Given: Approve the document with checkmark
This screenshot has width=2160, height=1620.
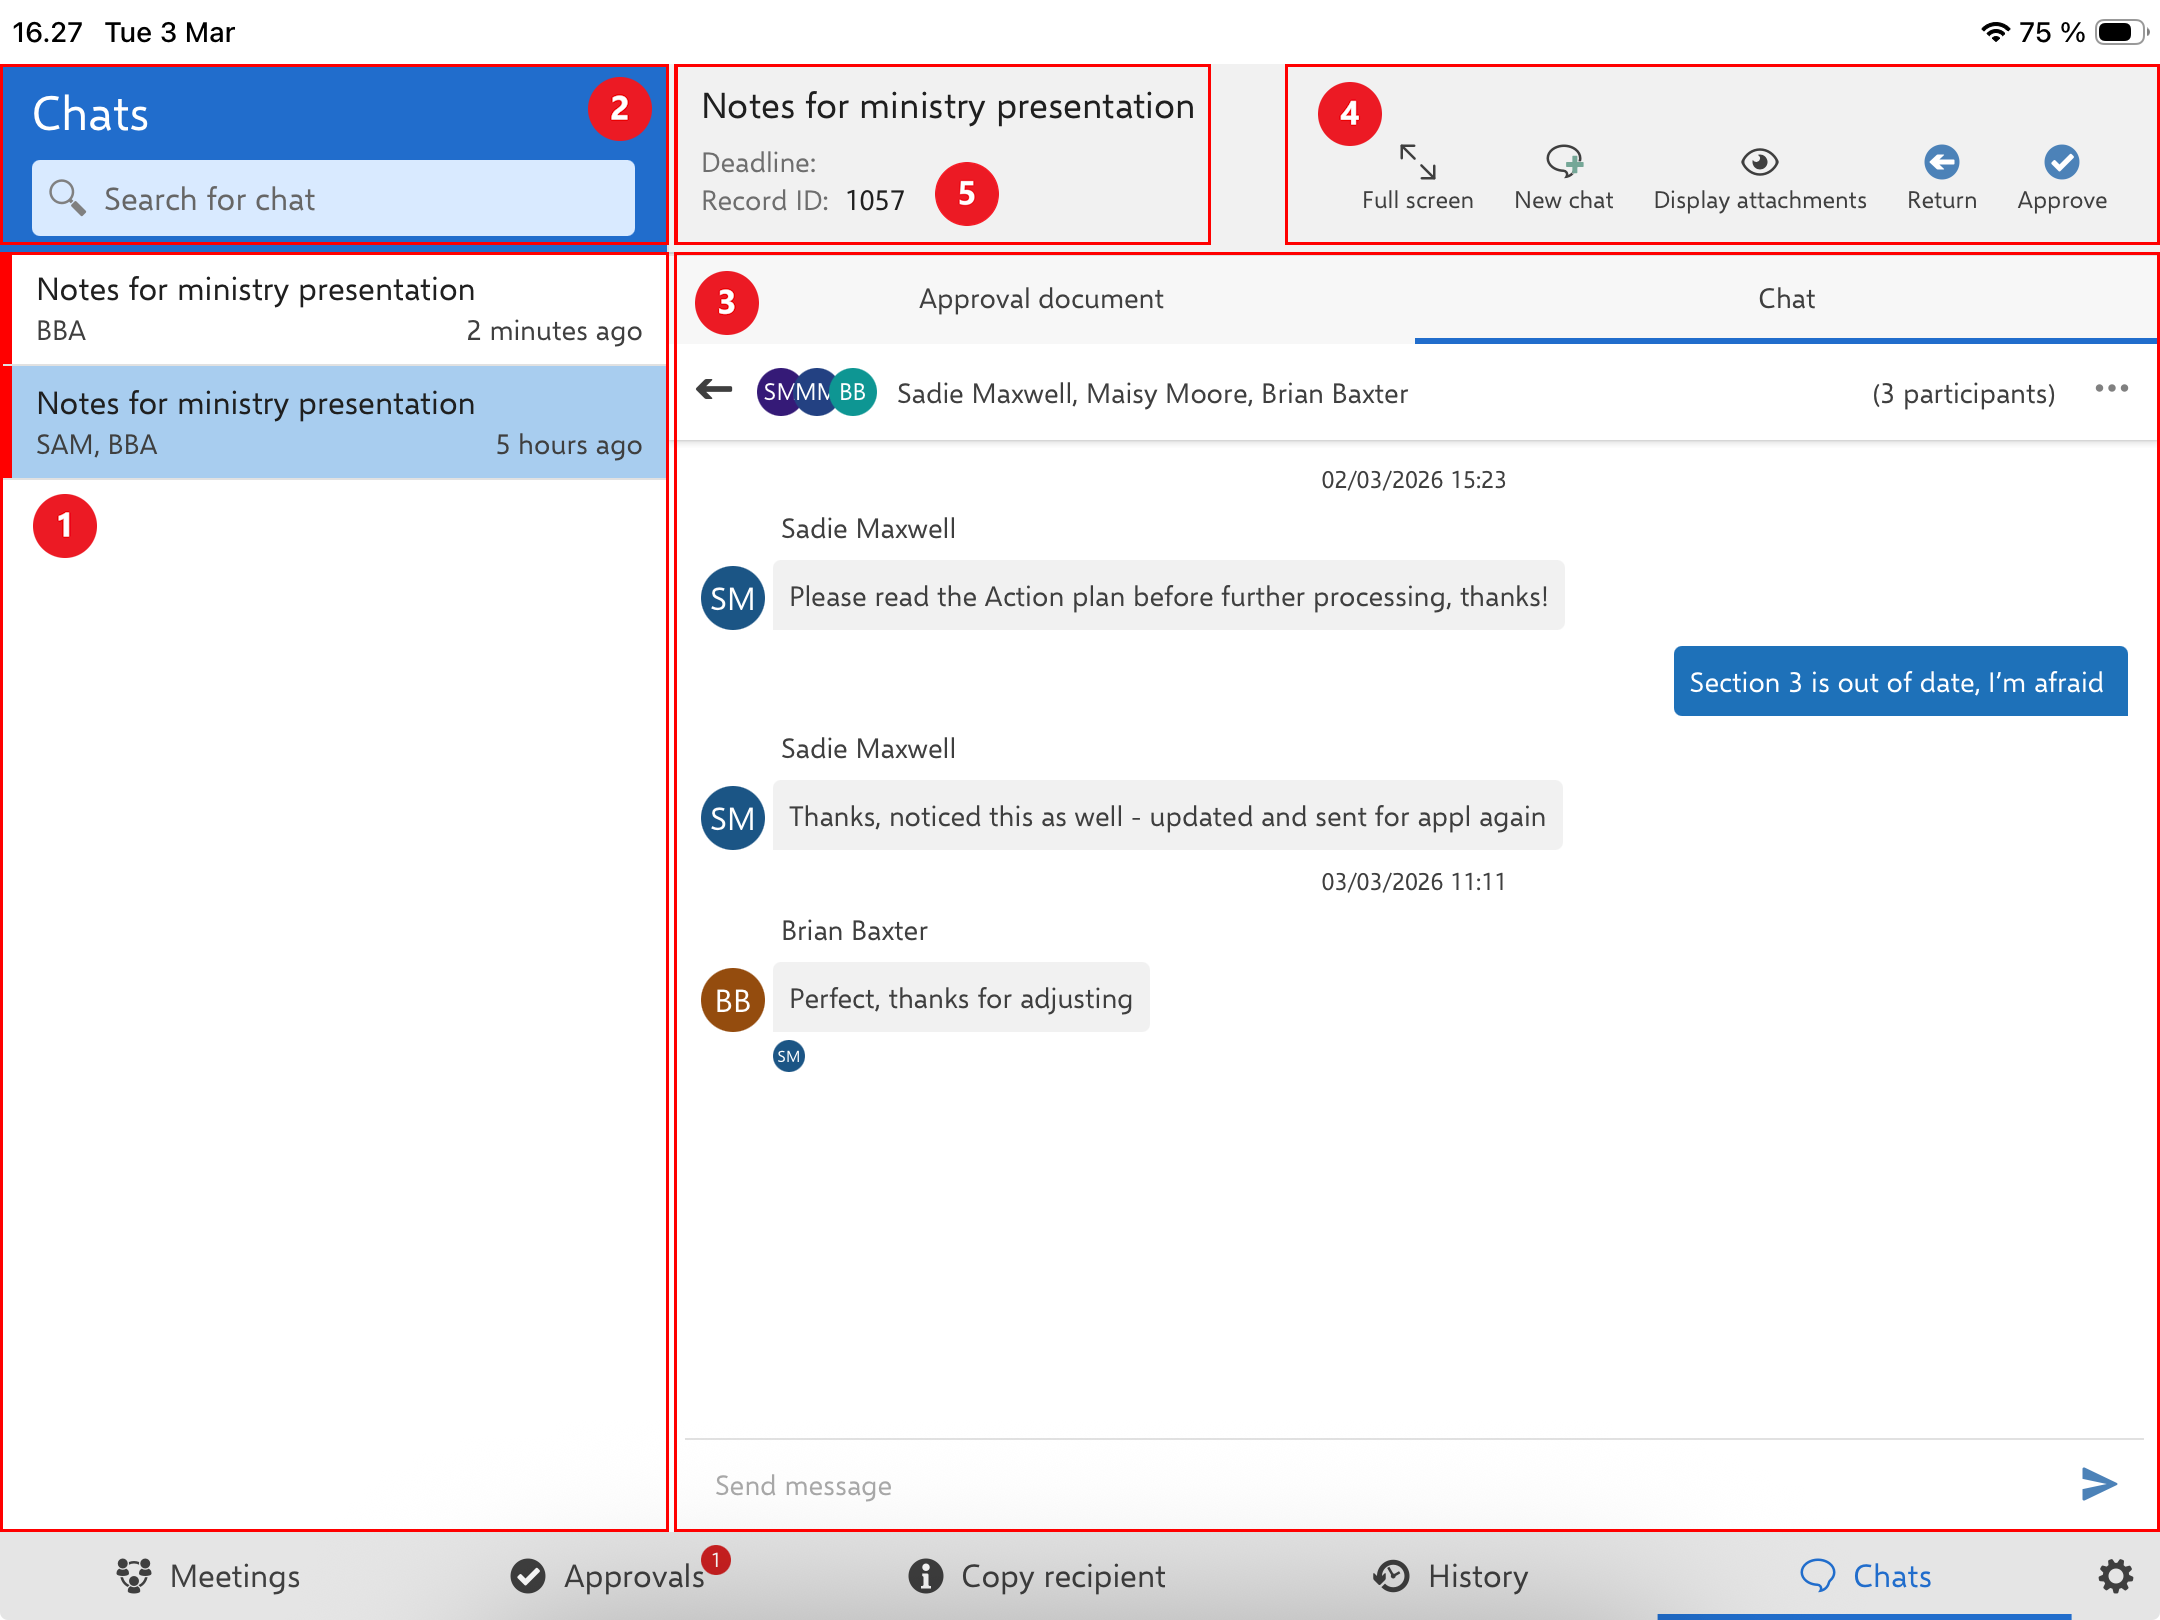Looking at the screenshot, I should tap(2061, 178).
